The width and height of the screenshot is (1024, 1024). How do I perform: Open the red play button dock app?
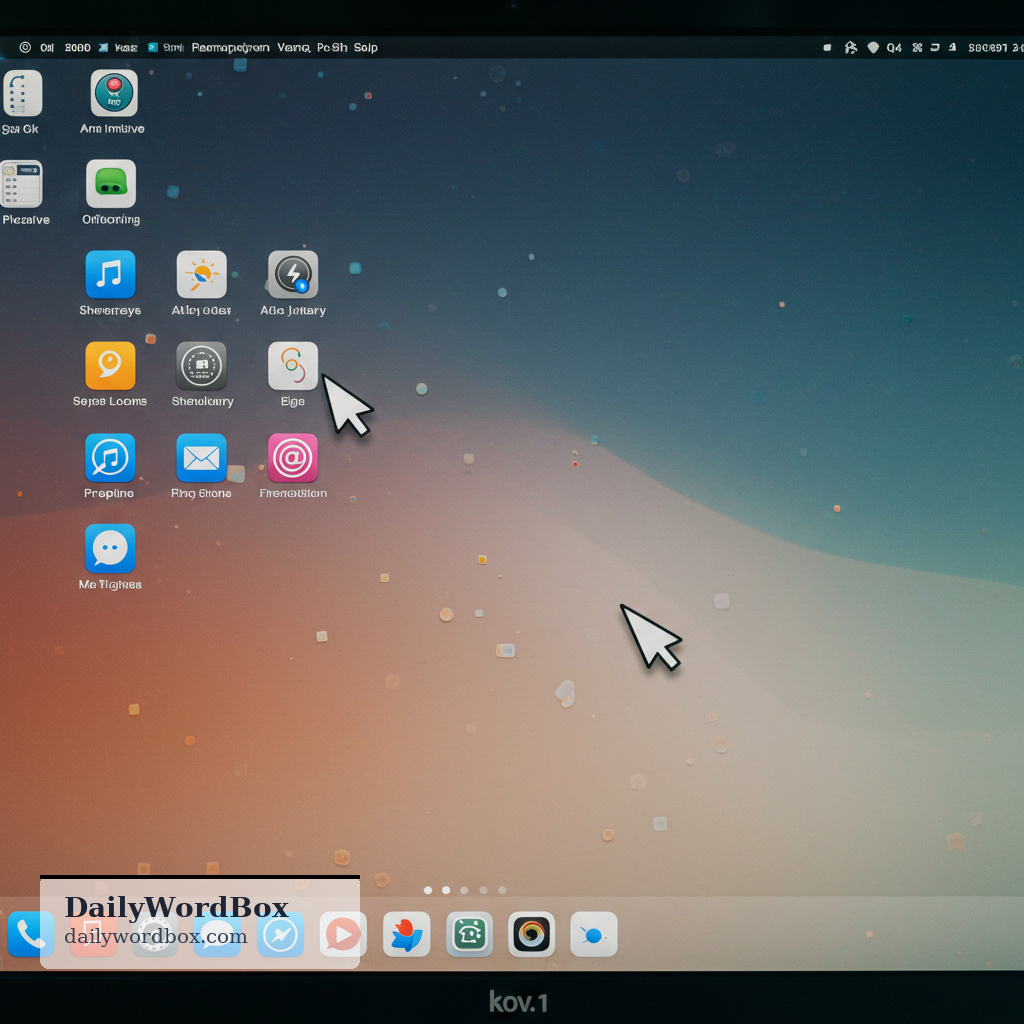344,935
